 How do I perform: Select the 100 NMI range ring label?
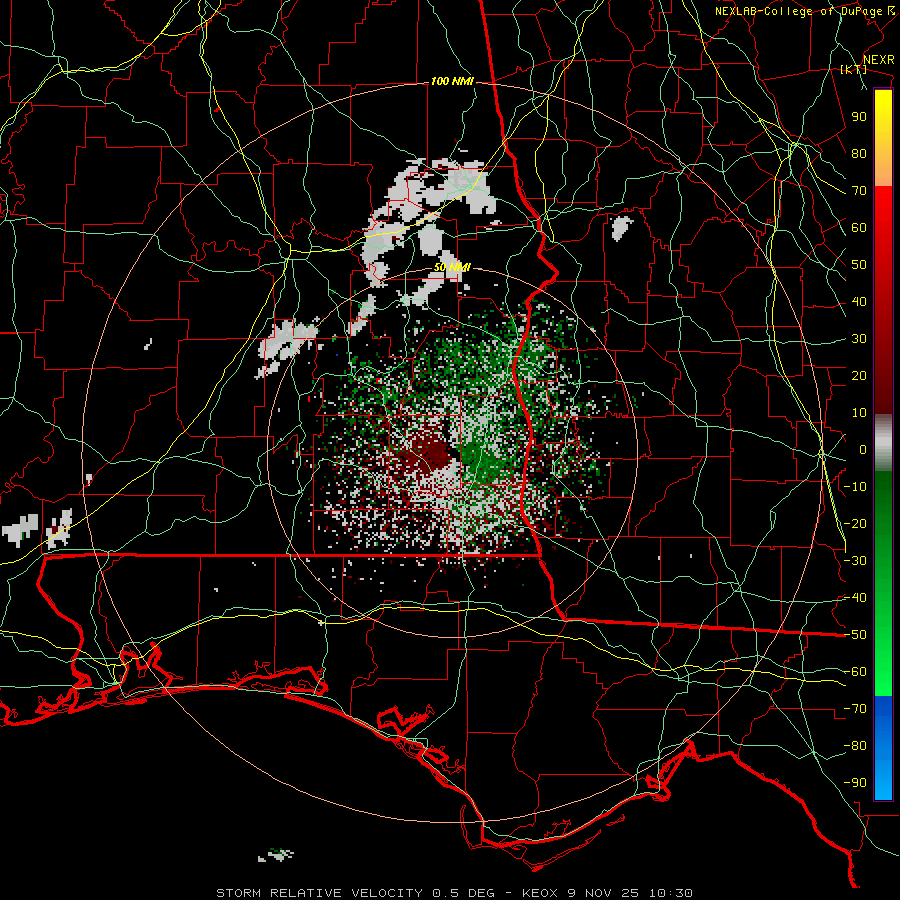click(452, 82)
